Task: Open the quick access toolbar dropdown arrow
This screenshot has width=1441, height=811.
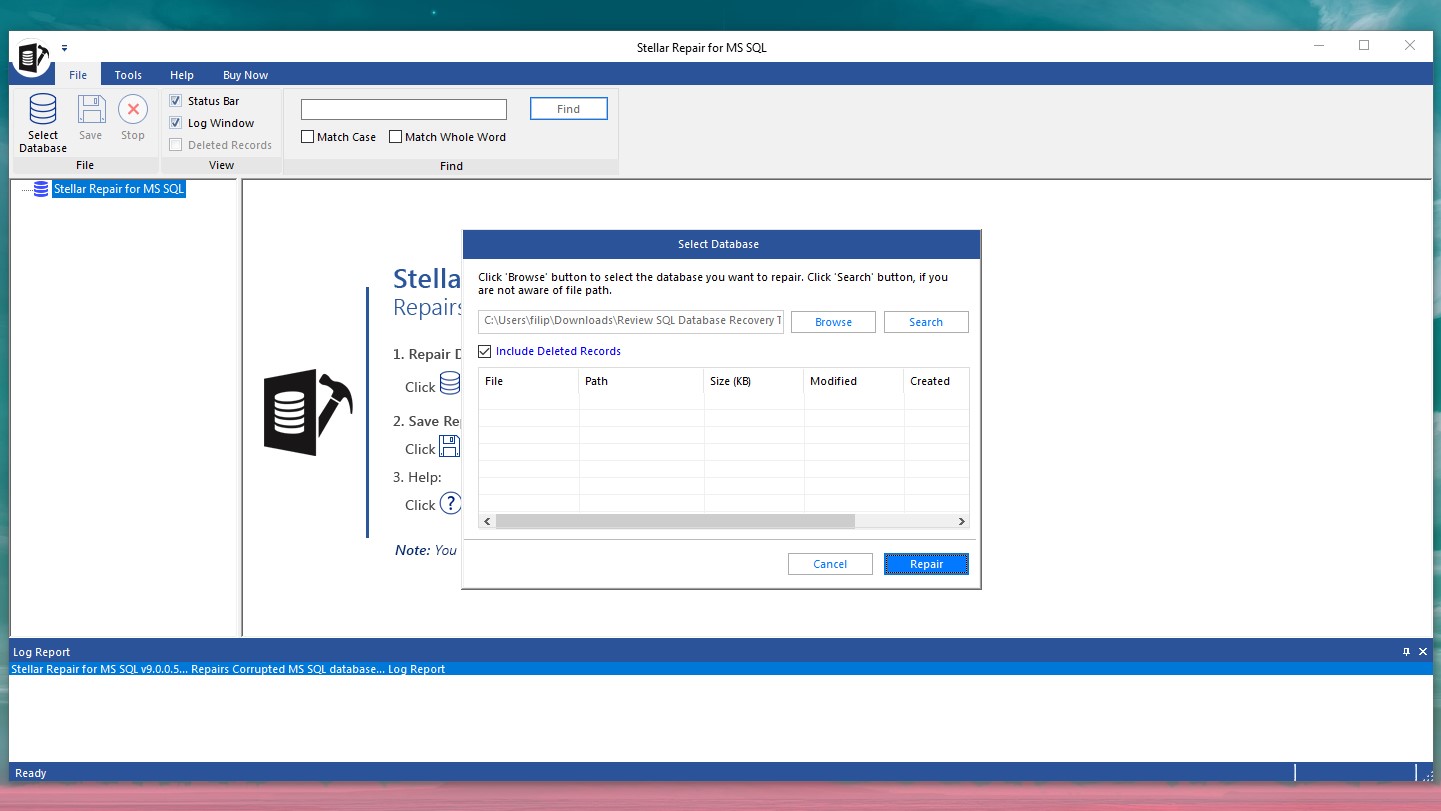Action: click(65, 47)
